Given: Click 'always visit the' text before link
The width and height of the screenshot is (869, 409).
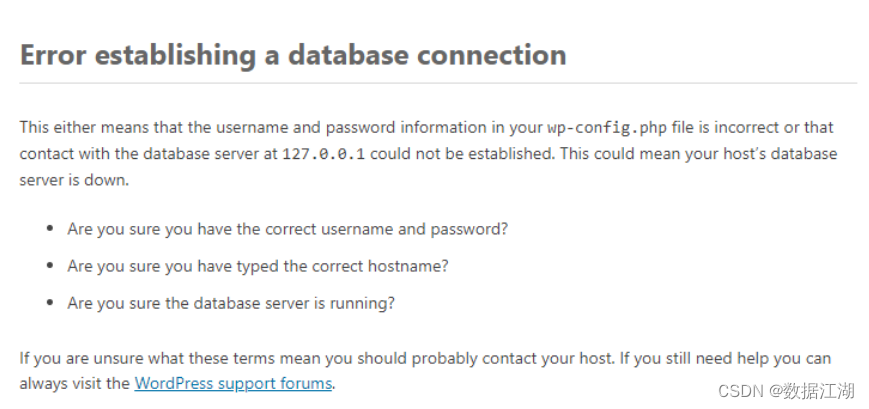Looking at the screenshot, I should click(75, 384).
